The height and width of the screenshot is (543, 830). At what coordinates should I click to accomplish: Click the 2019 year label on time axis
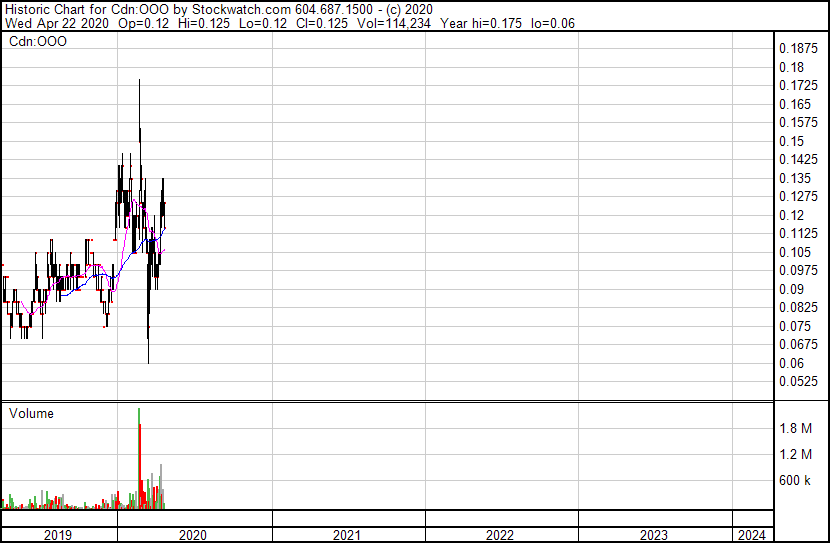click(59, 535)
